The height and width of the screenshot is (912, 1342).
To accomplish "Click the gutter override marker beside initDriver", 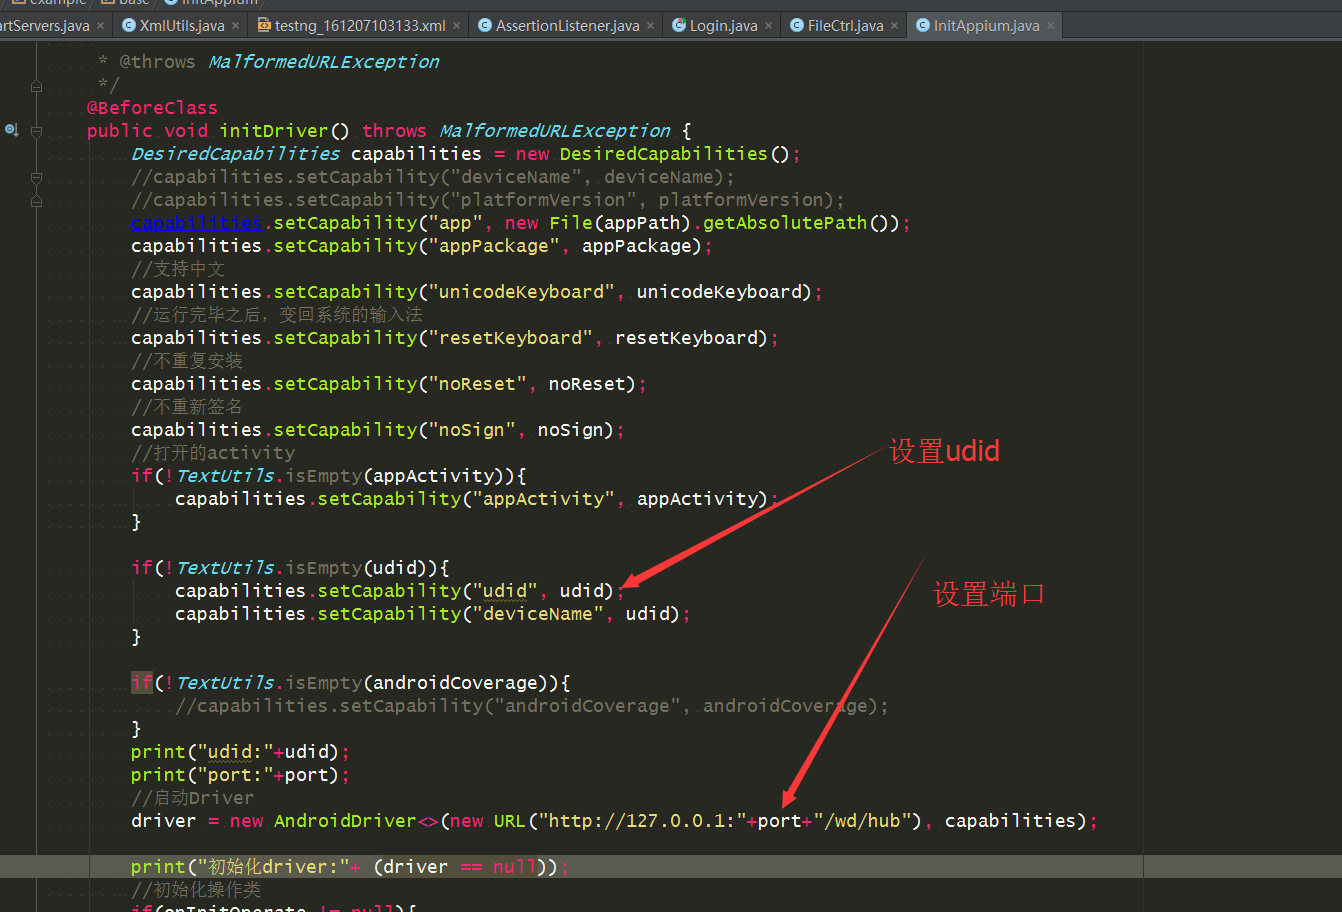I will (11, 130).
